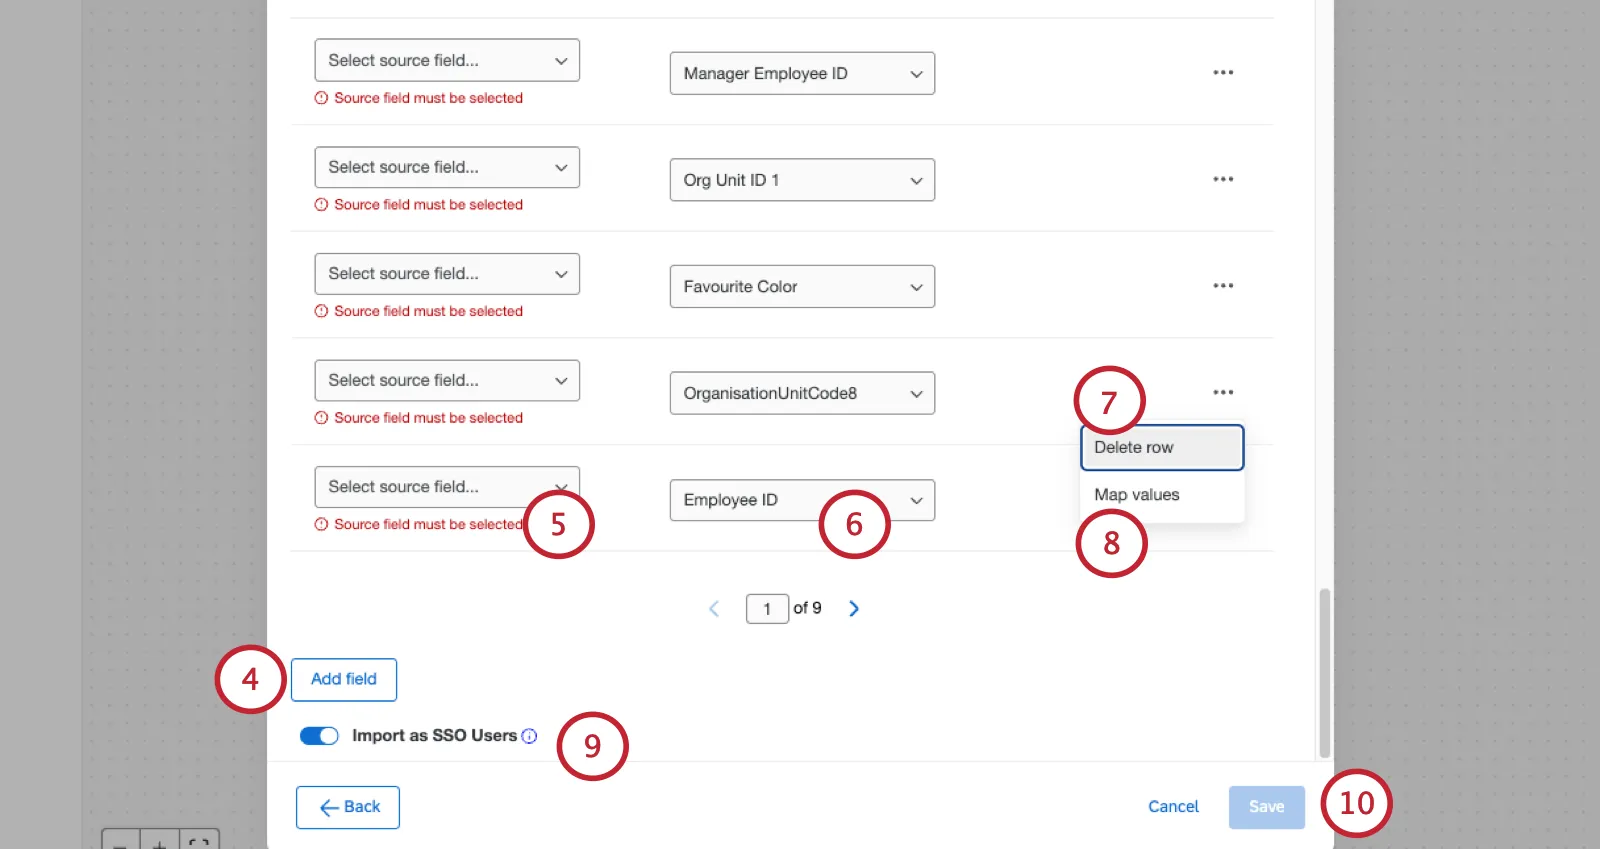Image resolution: width=1600 pixels, height=849 pixels.
Task: Open source field dropdown for Favourite Color
Action: (447, 274)
